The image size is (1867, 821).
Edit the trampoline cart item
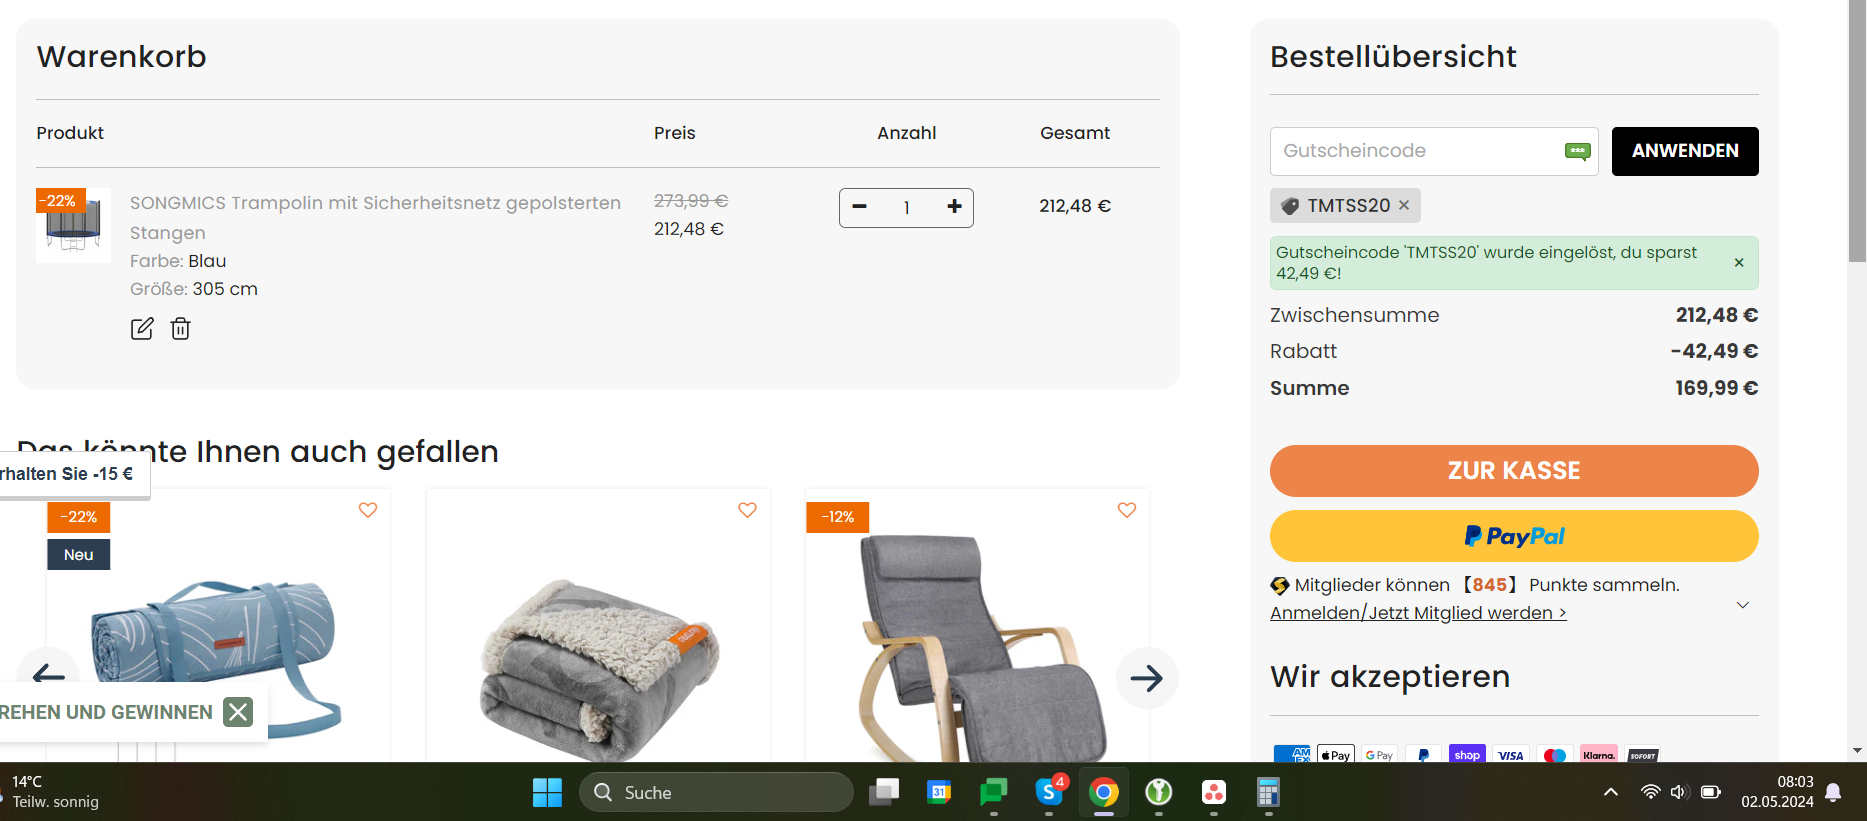coord(142,328)
